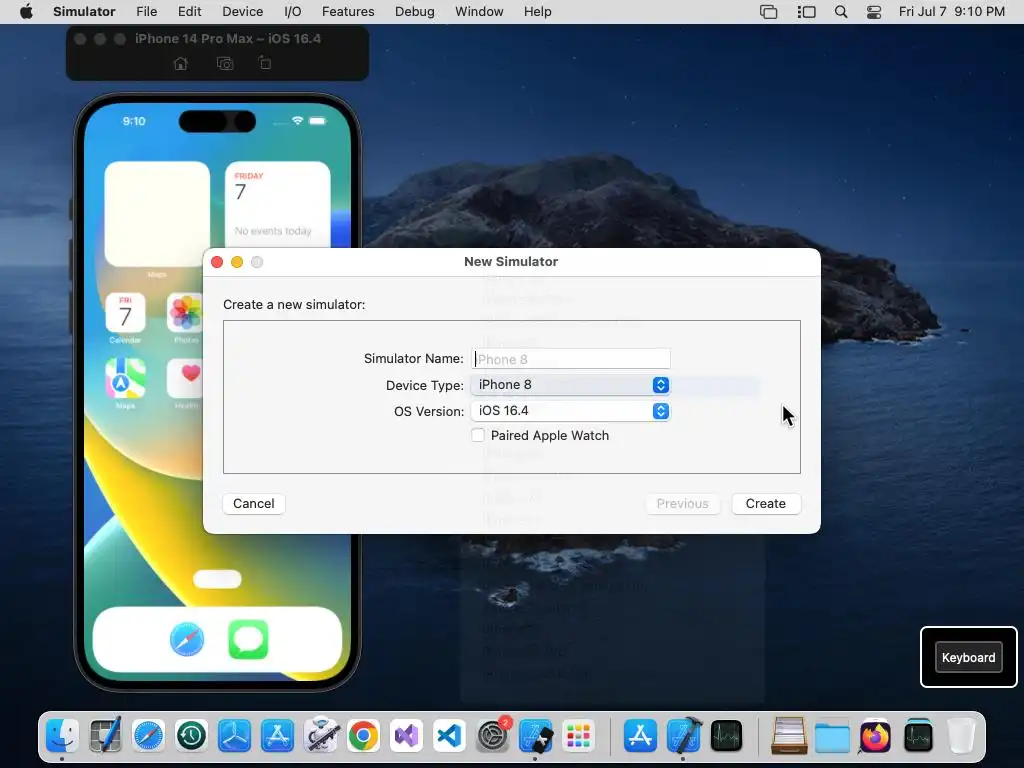Open the Features menu

tap(348, 12)
